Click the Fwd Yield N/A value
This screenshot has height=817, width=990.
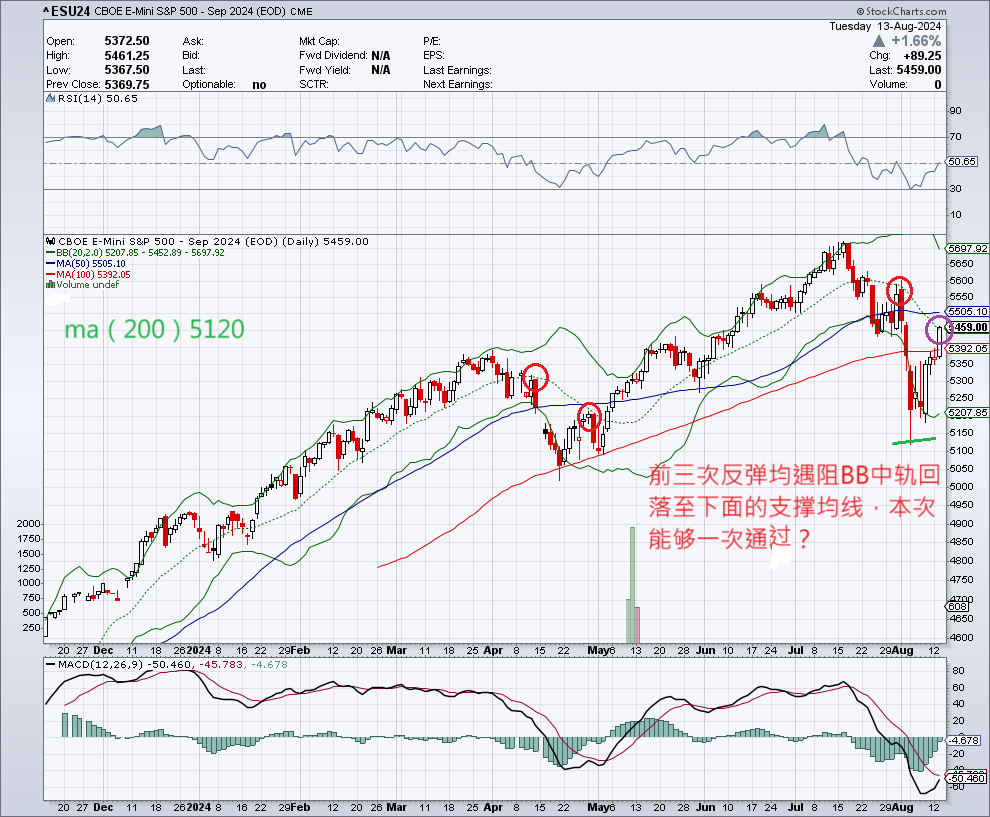[381, 70]
